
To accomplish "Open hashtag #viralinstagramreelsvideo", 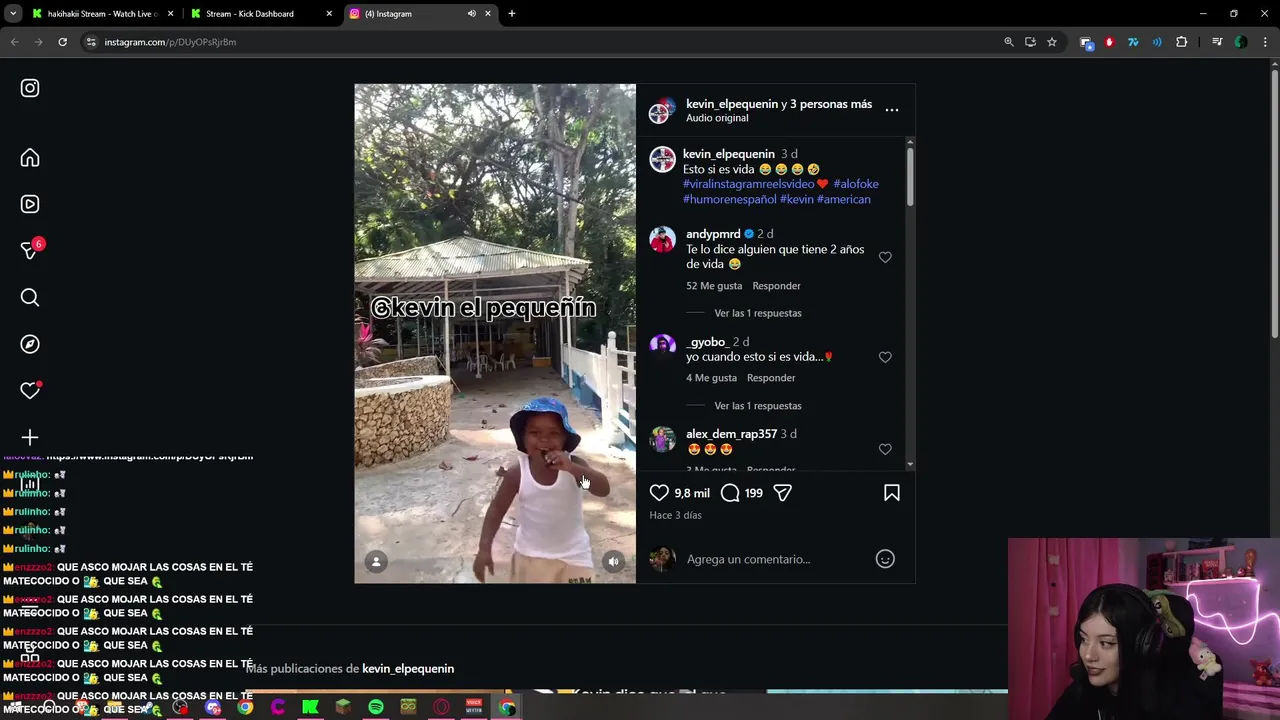I will (748, 184).
